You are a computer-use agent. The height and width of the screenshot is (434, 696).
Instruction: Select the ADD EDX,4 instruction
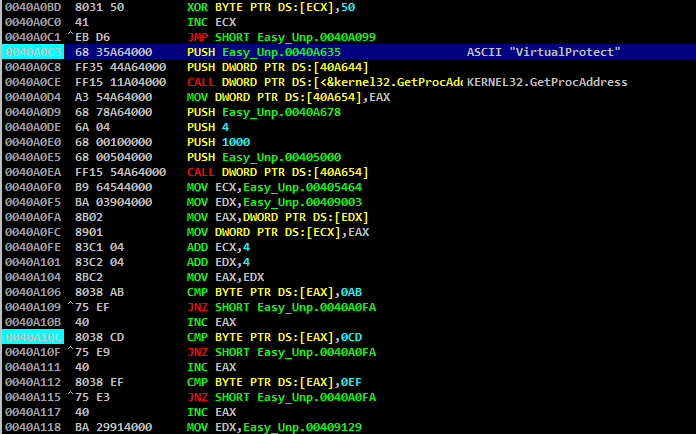[218, 262]
